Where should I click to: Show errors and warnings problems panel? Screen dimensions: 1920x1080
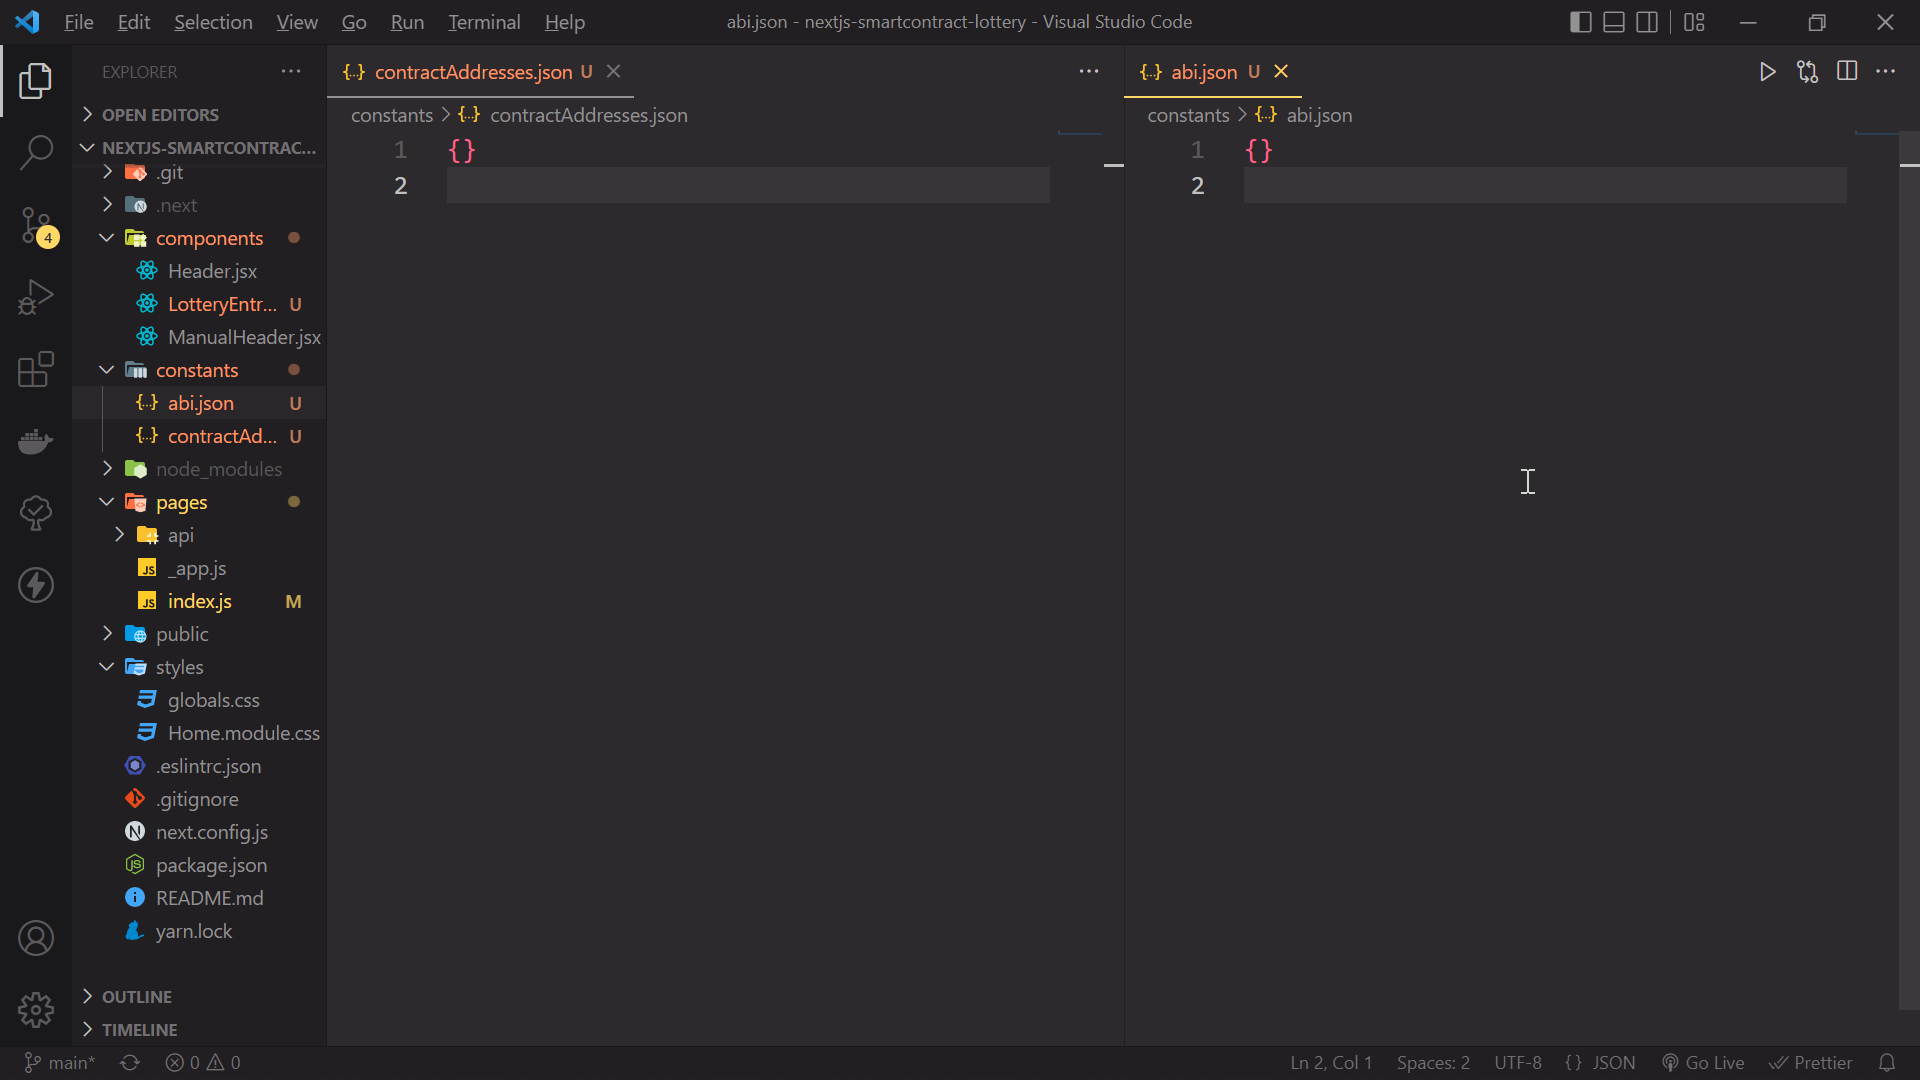pos(203,1063)
